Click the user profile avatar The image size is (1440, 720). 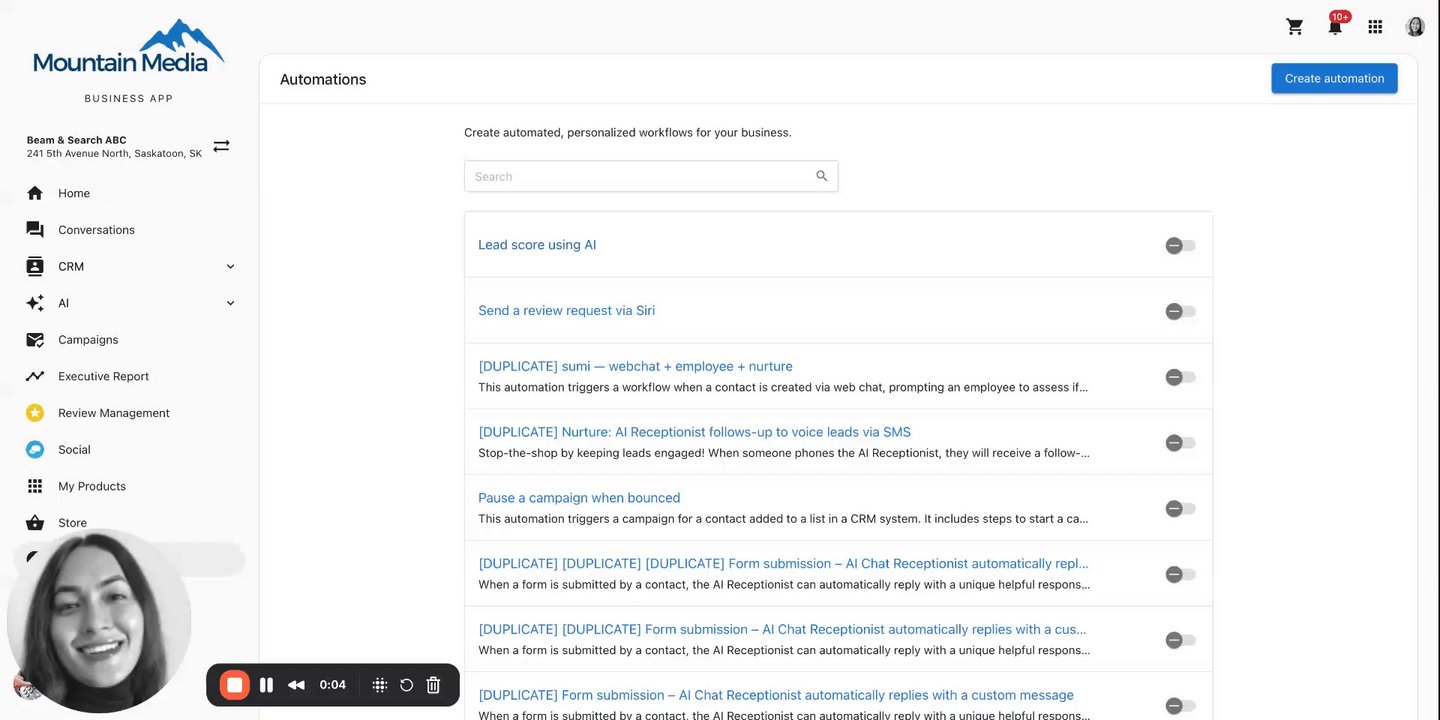pyautogui.click(x=1415, y=27)
